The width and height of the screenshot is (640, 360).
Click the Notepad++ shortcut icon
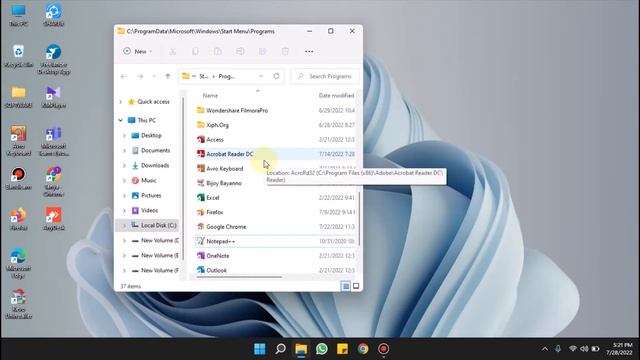tap(200, 241)
